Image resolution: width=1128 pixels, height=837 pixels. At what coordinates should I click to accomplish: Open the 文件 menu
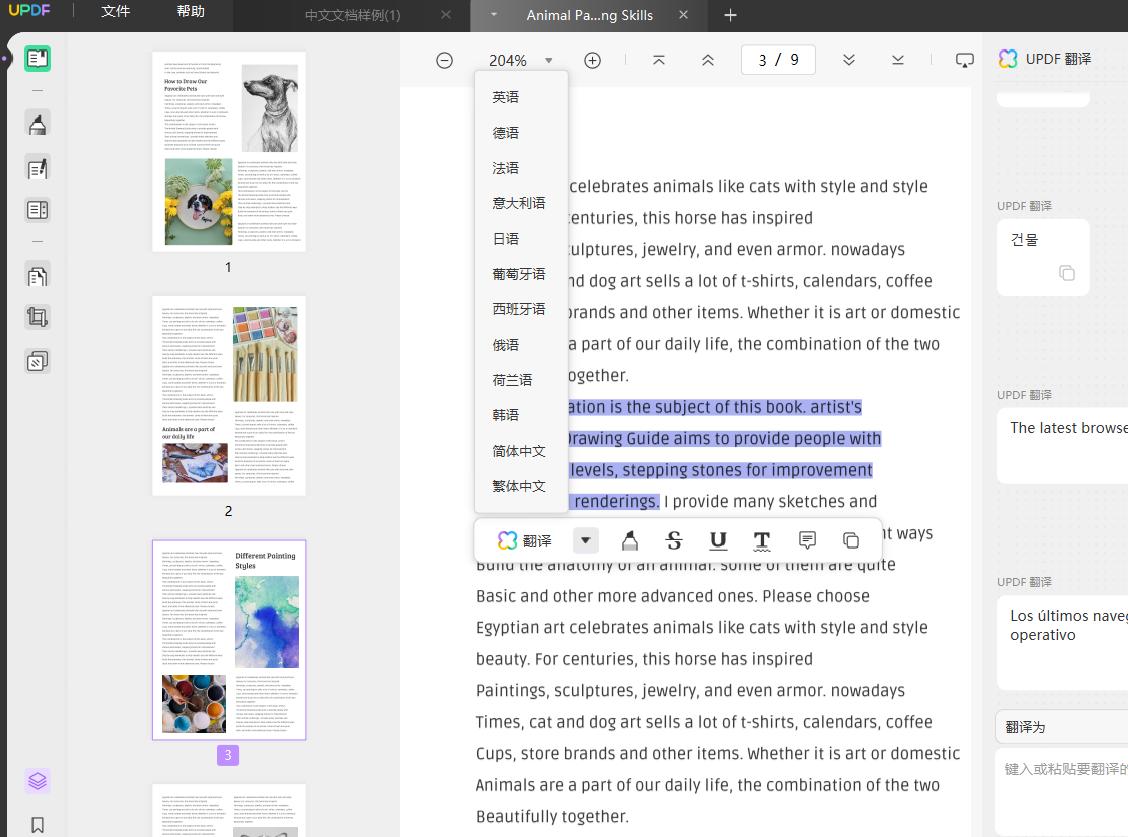[x=116, y=12]
